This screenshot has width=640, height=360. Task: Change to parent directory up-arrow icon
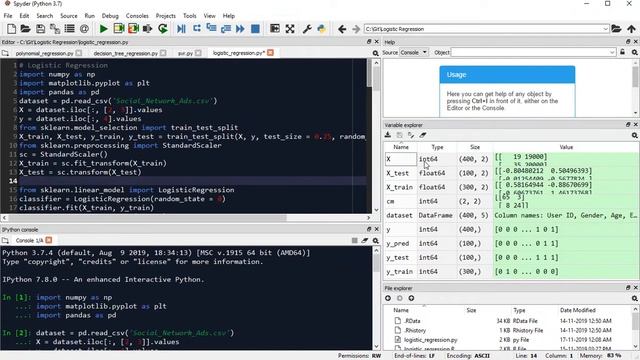coord(631,29)
